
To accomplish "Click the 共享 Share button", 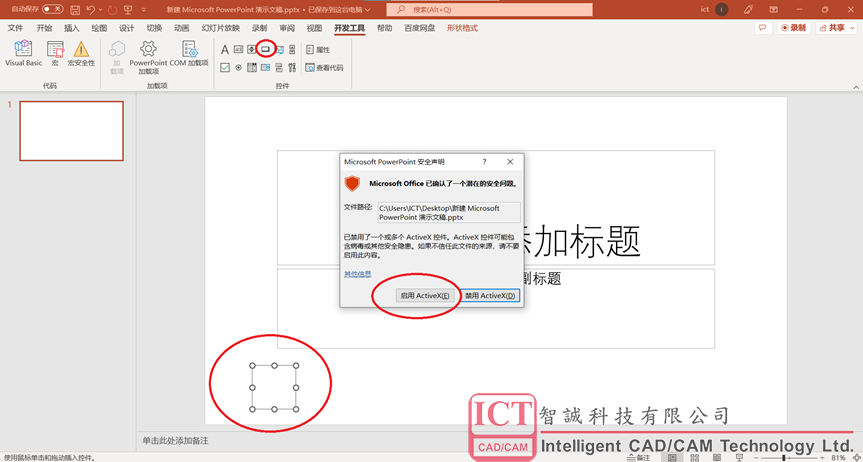I will 832,28.
